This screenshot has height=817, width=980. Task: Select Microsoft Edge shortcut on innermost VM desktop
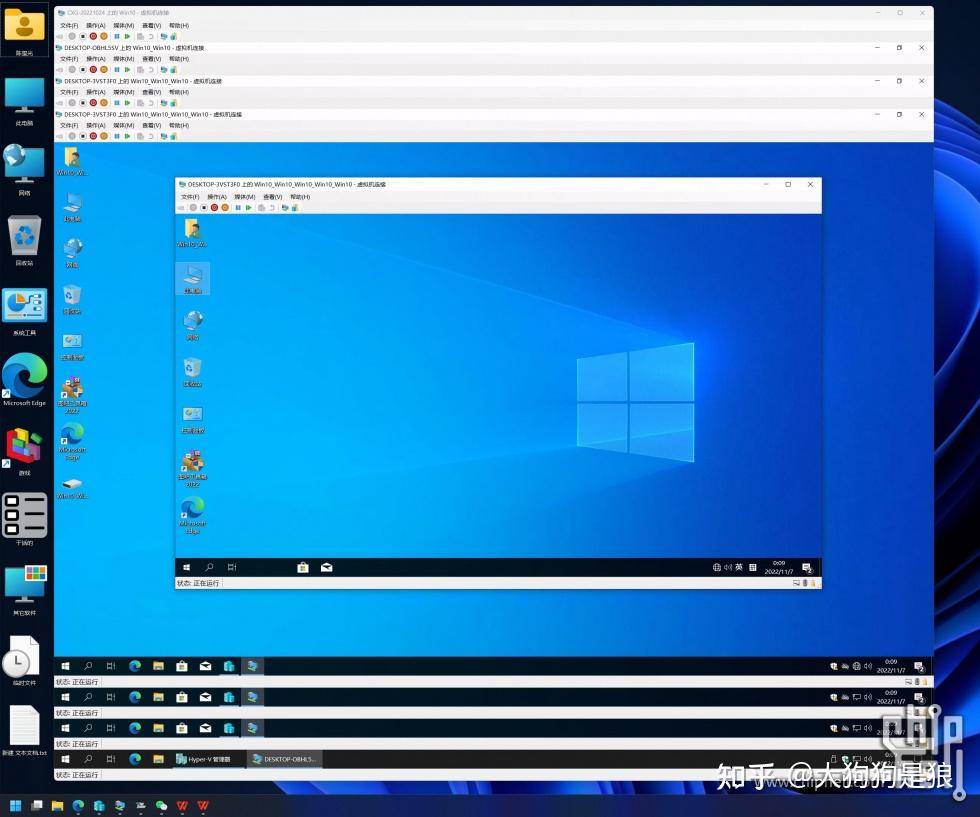192,516
